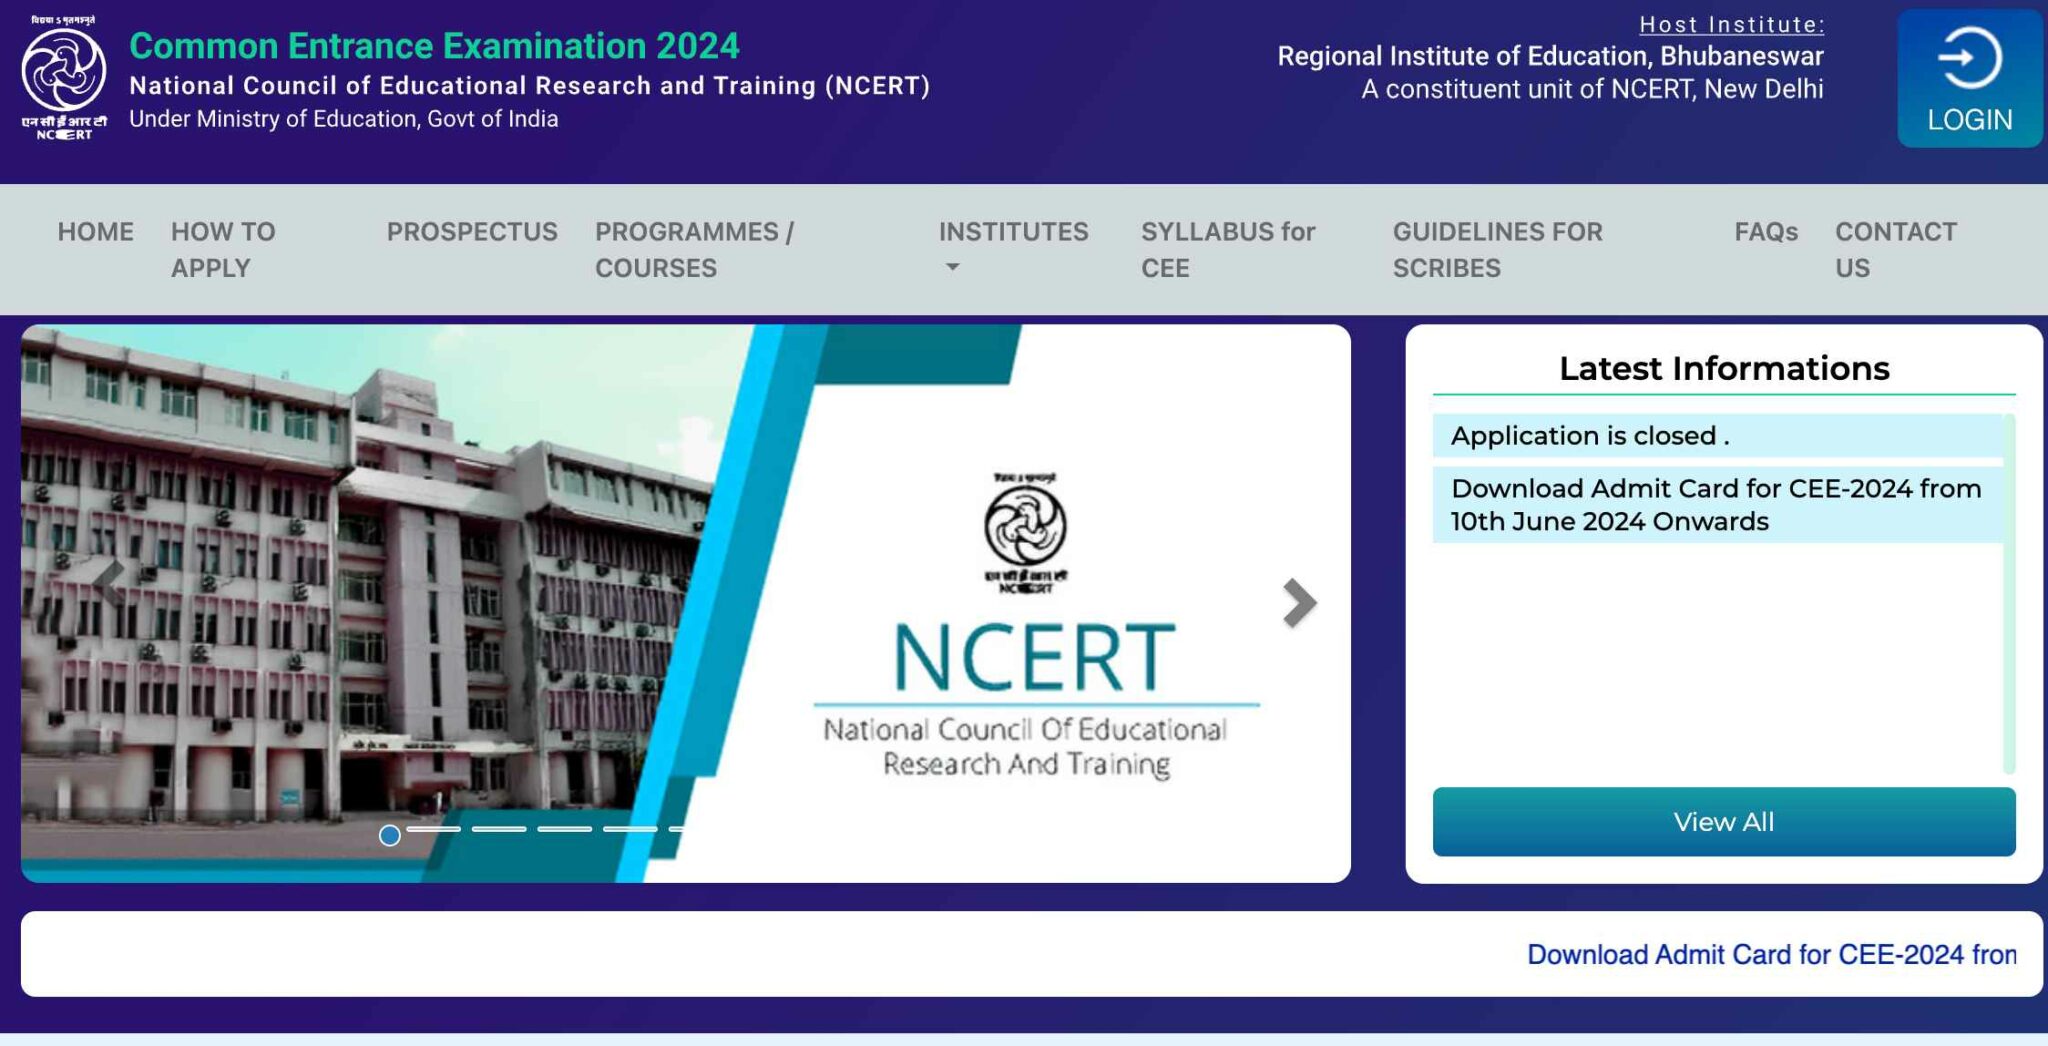Click the 'Host Institute:' label
This screenshot has height=1046, width=2048.
pos(1732,25)
